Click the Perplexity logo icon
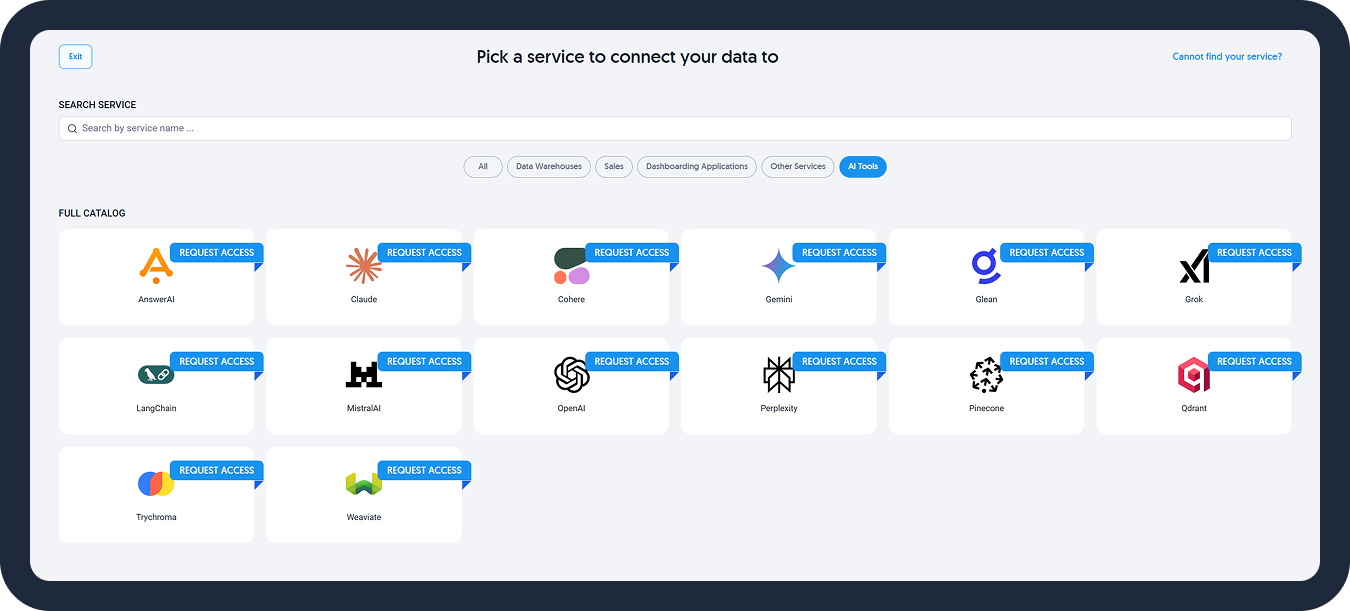Screen dimensions: 1350x611 coord(778,375)
